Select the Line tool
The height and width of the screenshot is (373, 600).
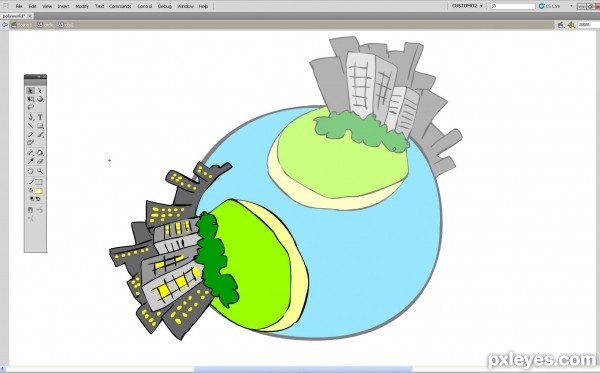[x=30, y=126]
